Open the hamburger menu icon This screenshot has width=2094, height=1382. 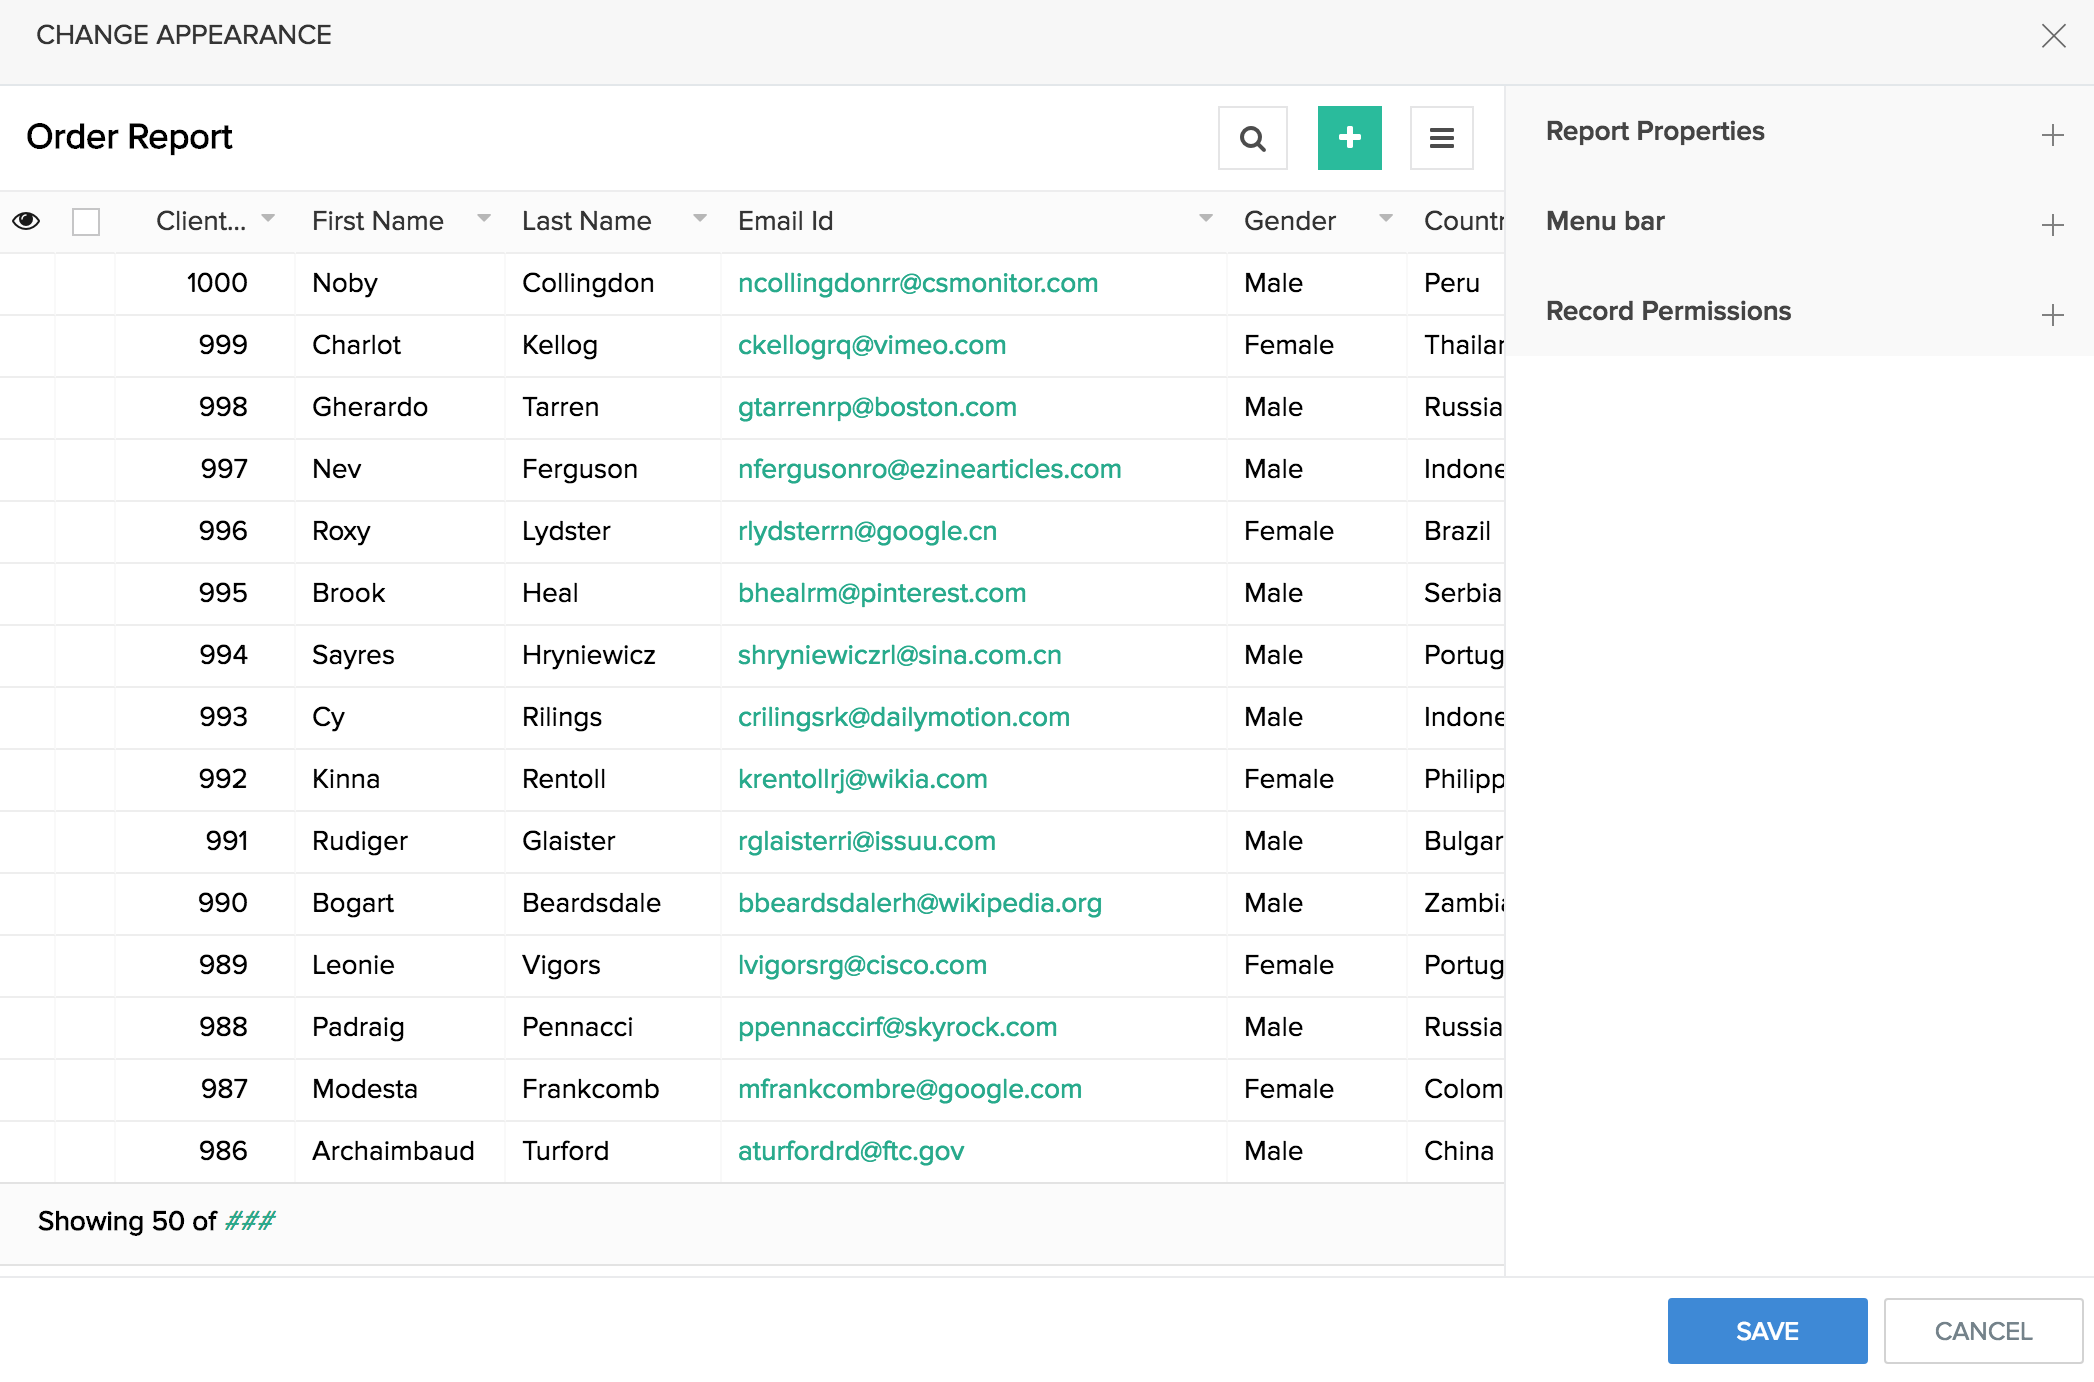tap(1441, 138)
